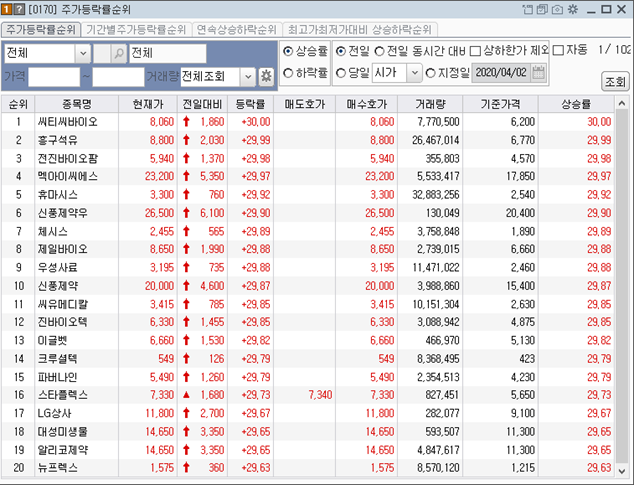This screenshot has height=485, width=634.
Task: Click the maximum price input field
Action: [x=118, y=77]
